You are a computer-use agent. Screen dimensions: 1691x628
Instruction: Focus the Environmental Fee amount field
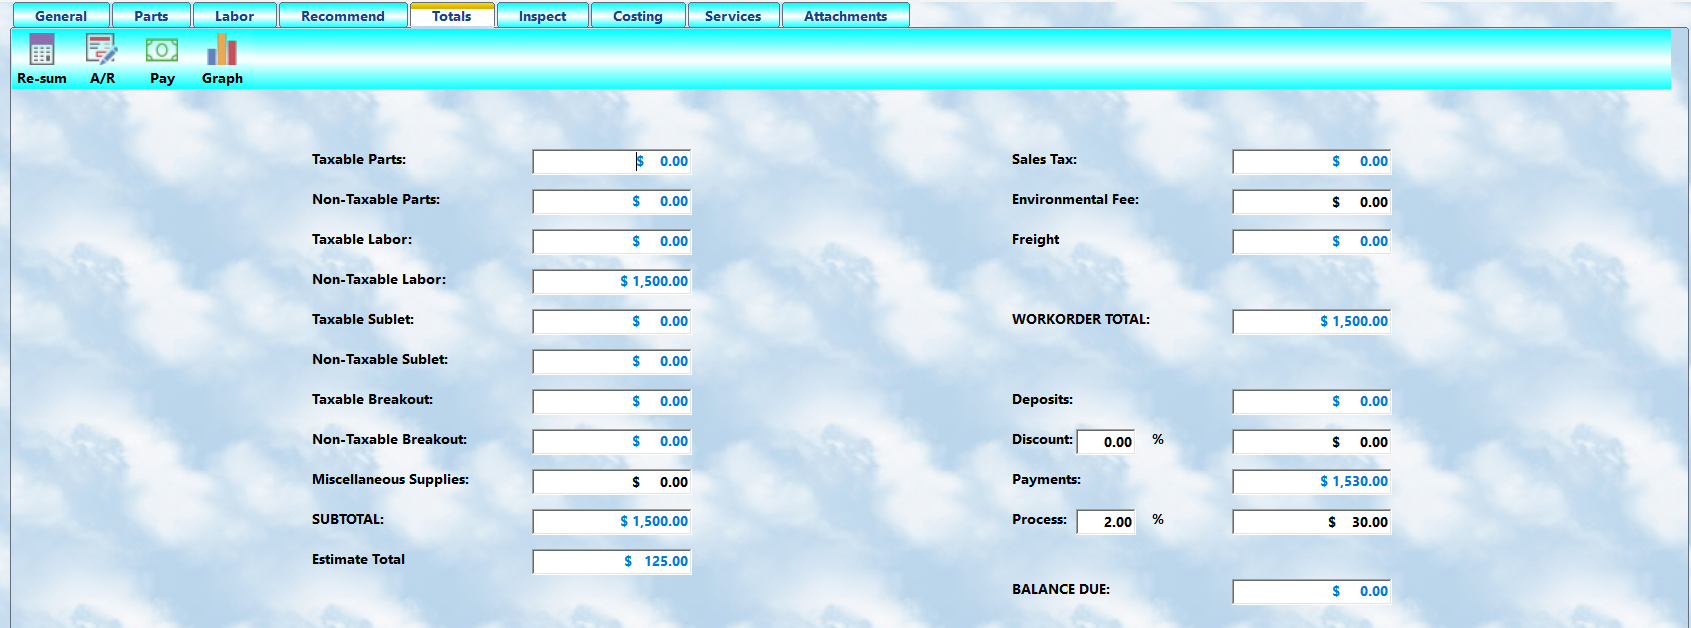[x=1312, y=201]
